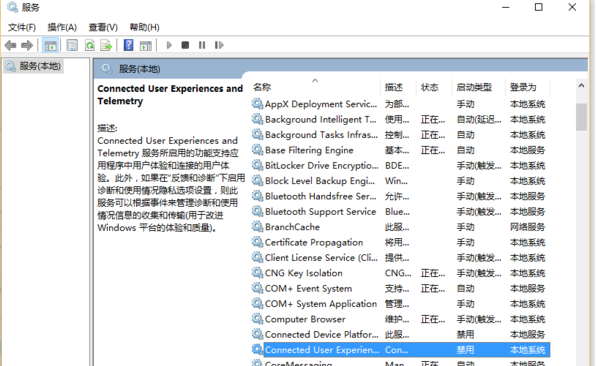Toggle the show/hide action pane icon

146,46
